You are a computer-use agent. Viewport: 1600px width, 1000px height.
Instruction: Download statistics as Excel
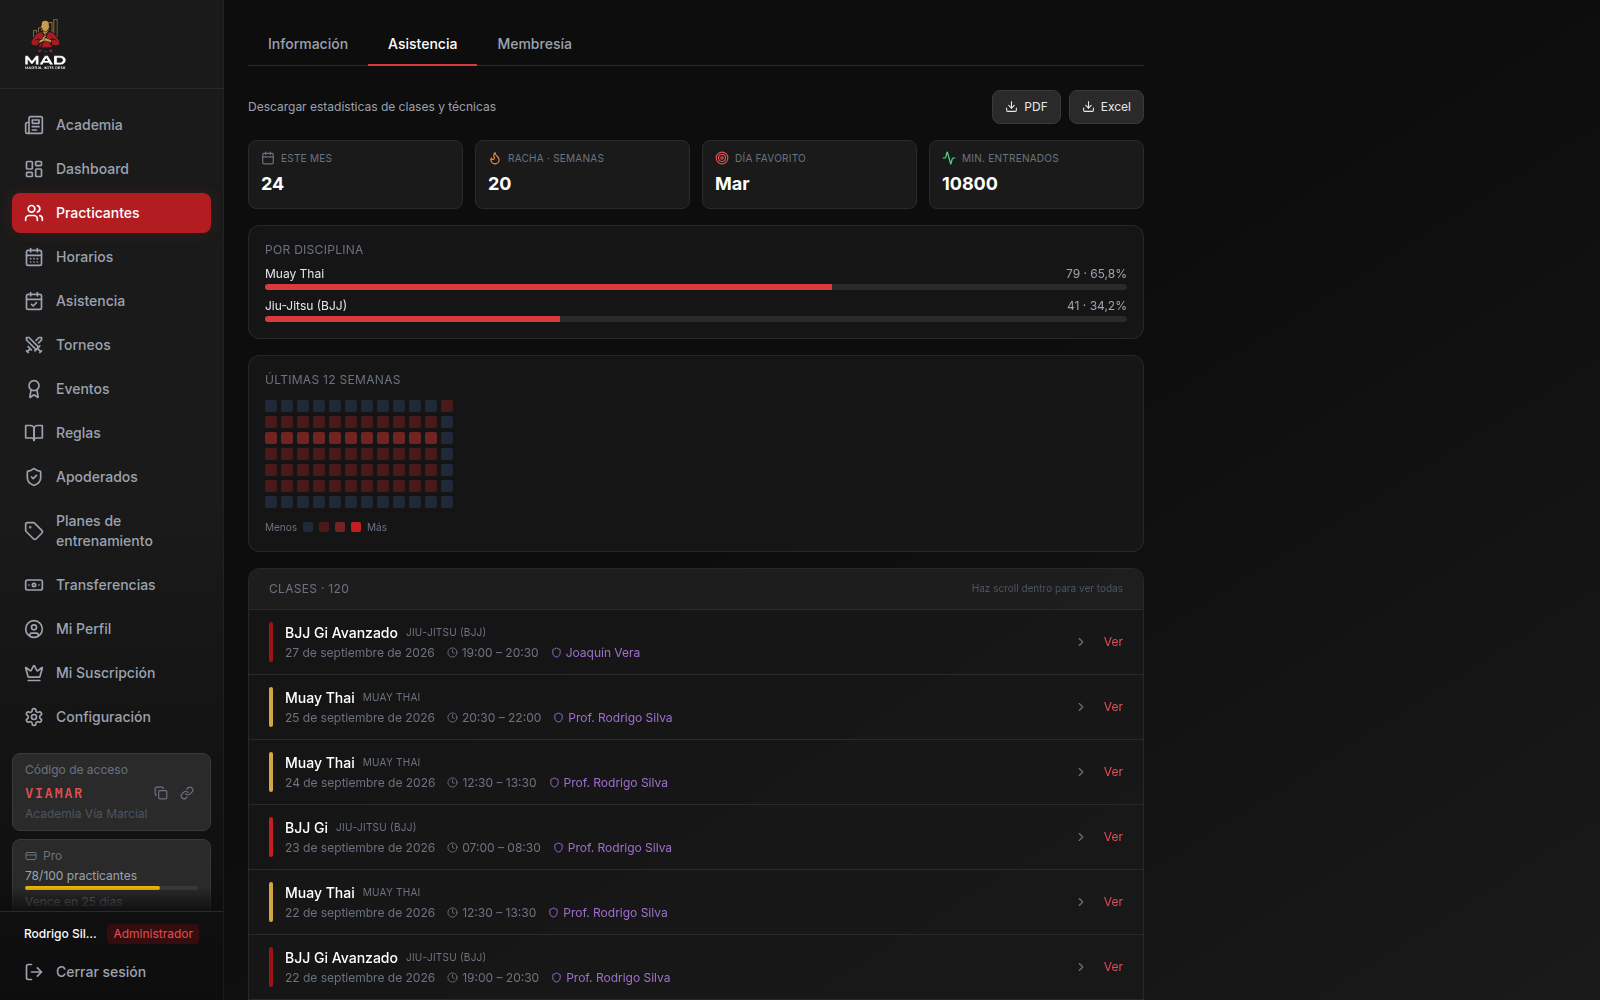1106,107
